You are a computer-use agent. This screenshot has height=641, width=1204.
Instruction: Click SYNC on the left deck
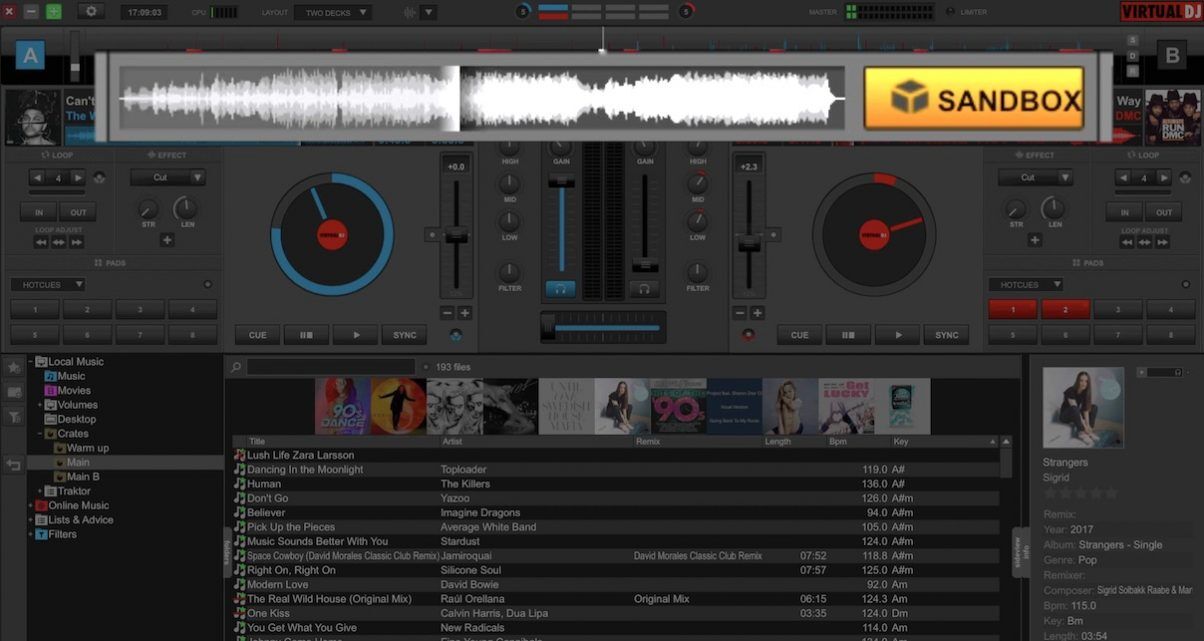pos(404,335)
